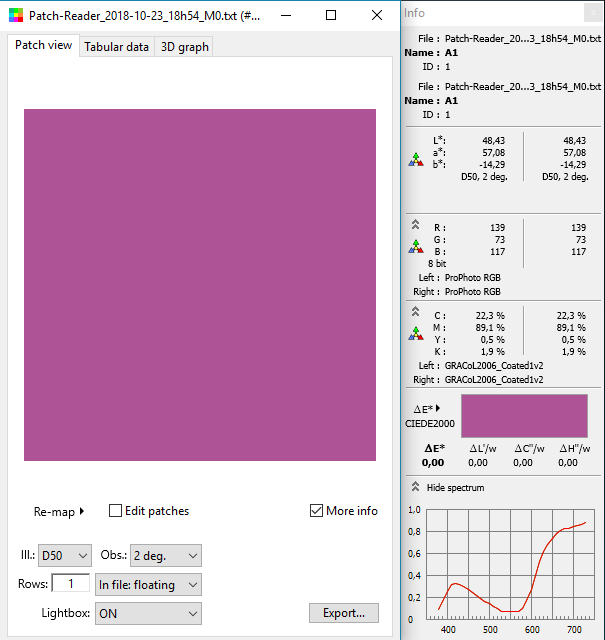Viewport: 605px width, 640px height.
Task: Collapse the CMYK section with double chevron
Action: pos(415,311)
